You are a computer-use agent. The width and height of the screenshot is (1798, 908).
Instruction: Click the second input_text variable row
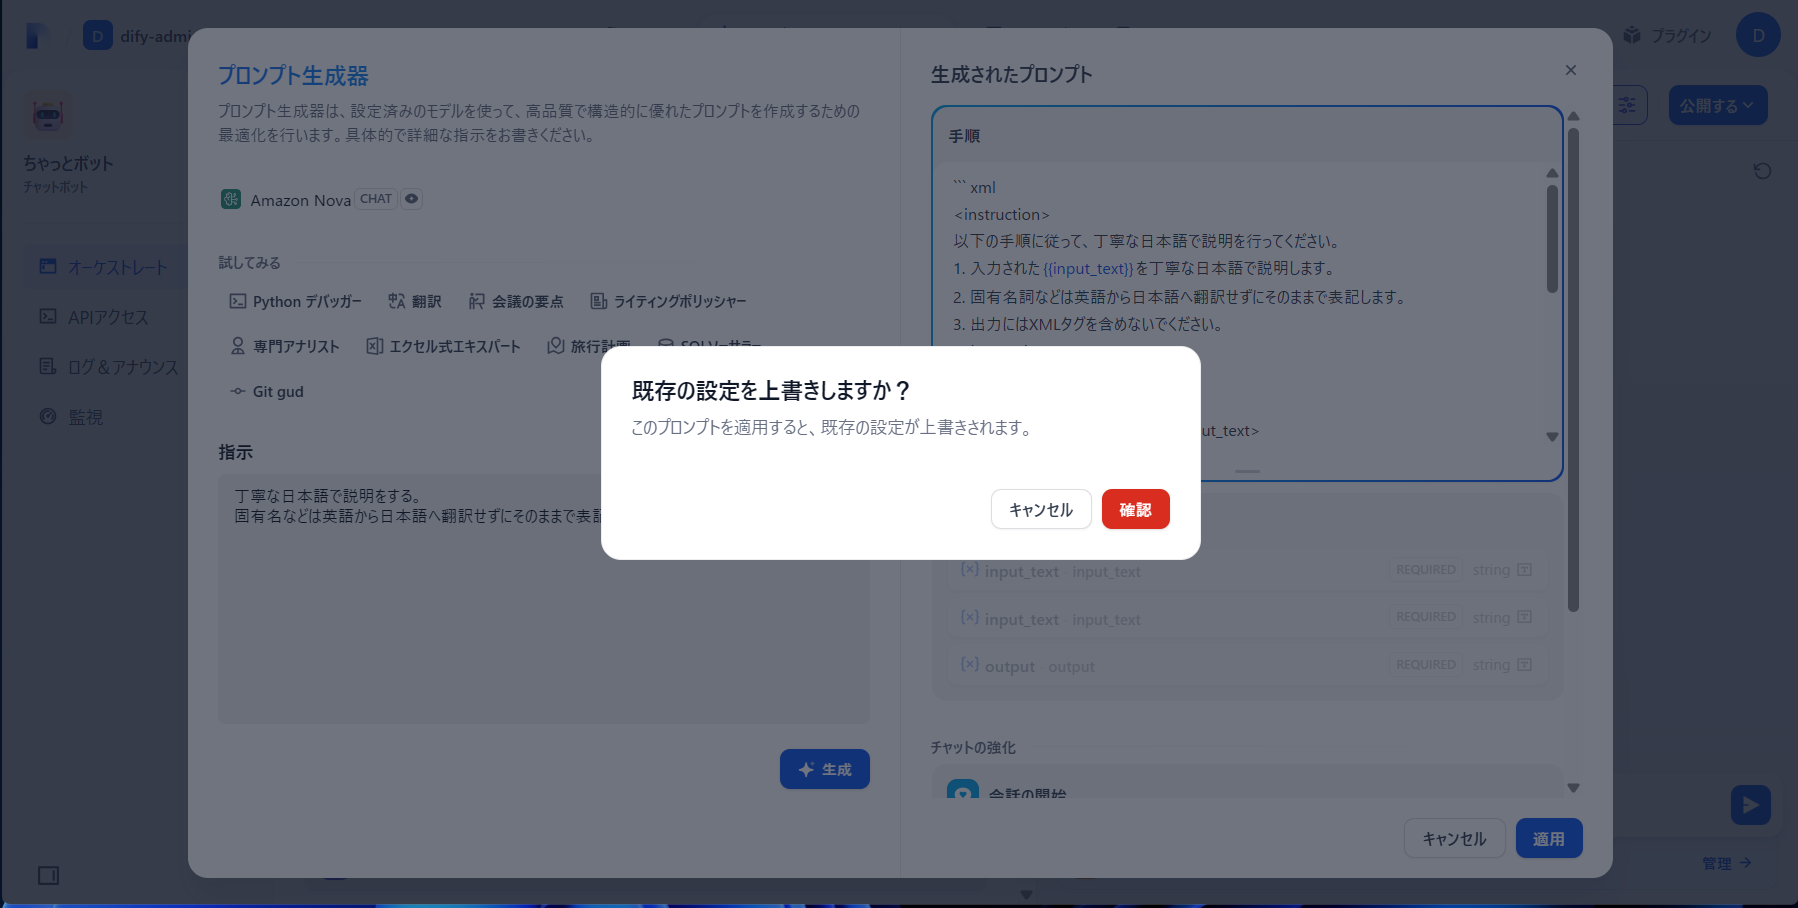[x=1247, y=619]
